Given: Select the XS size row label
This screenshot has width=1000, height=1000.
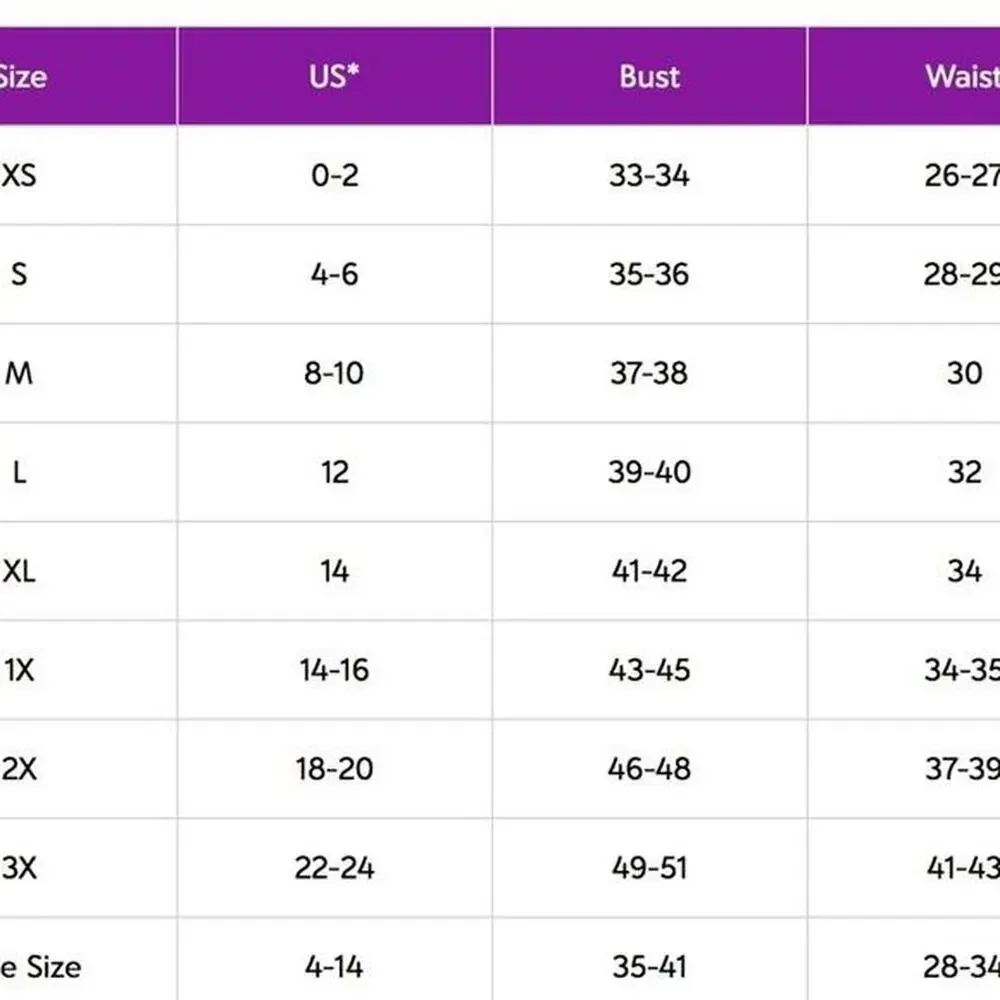Looking at the screenshot, I should point(19,175).
